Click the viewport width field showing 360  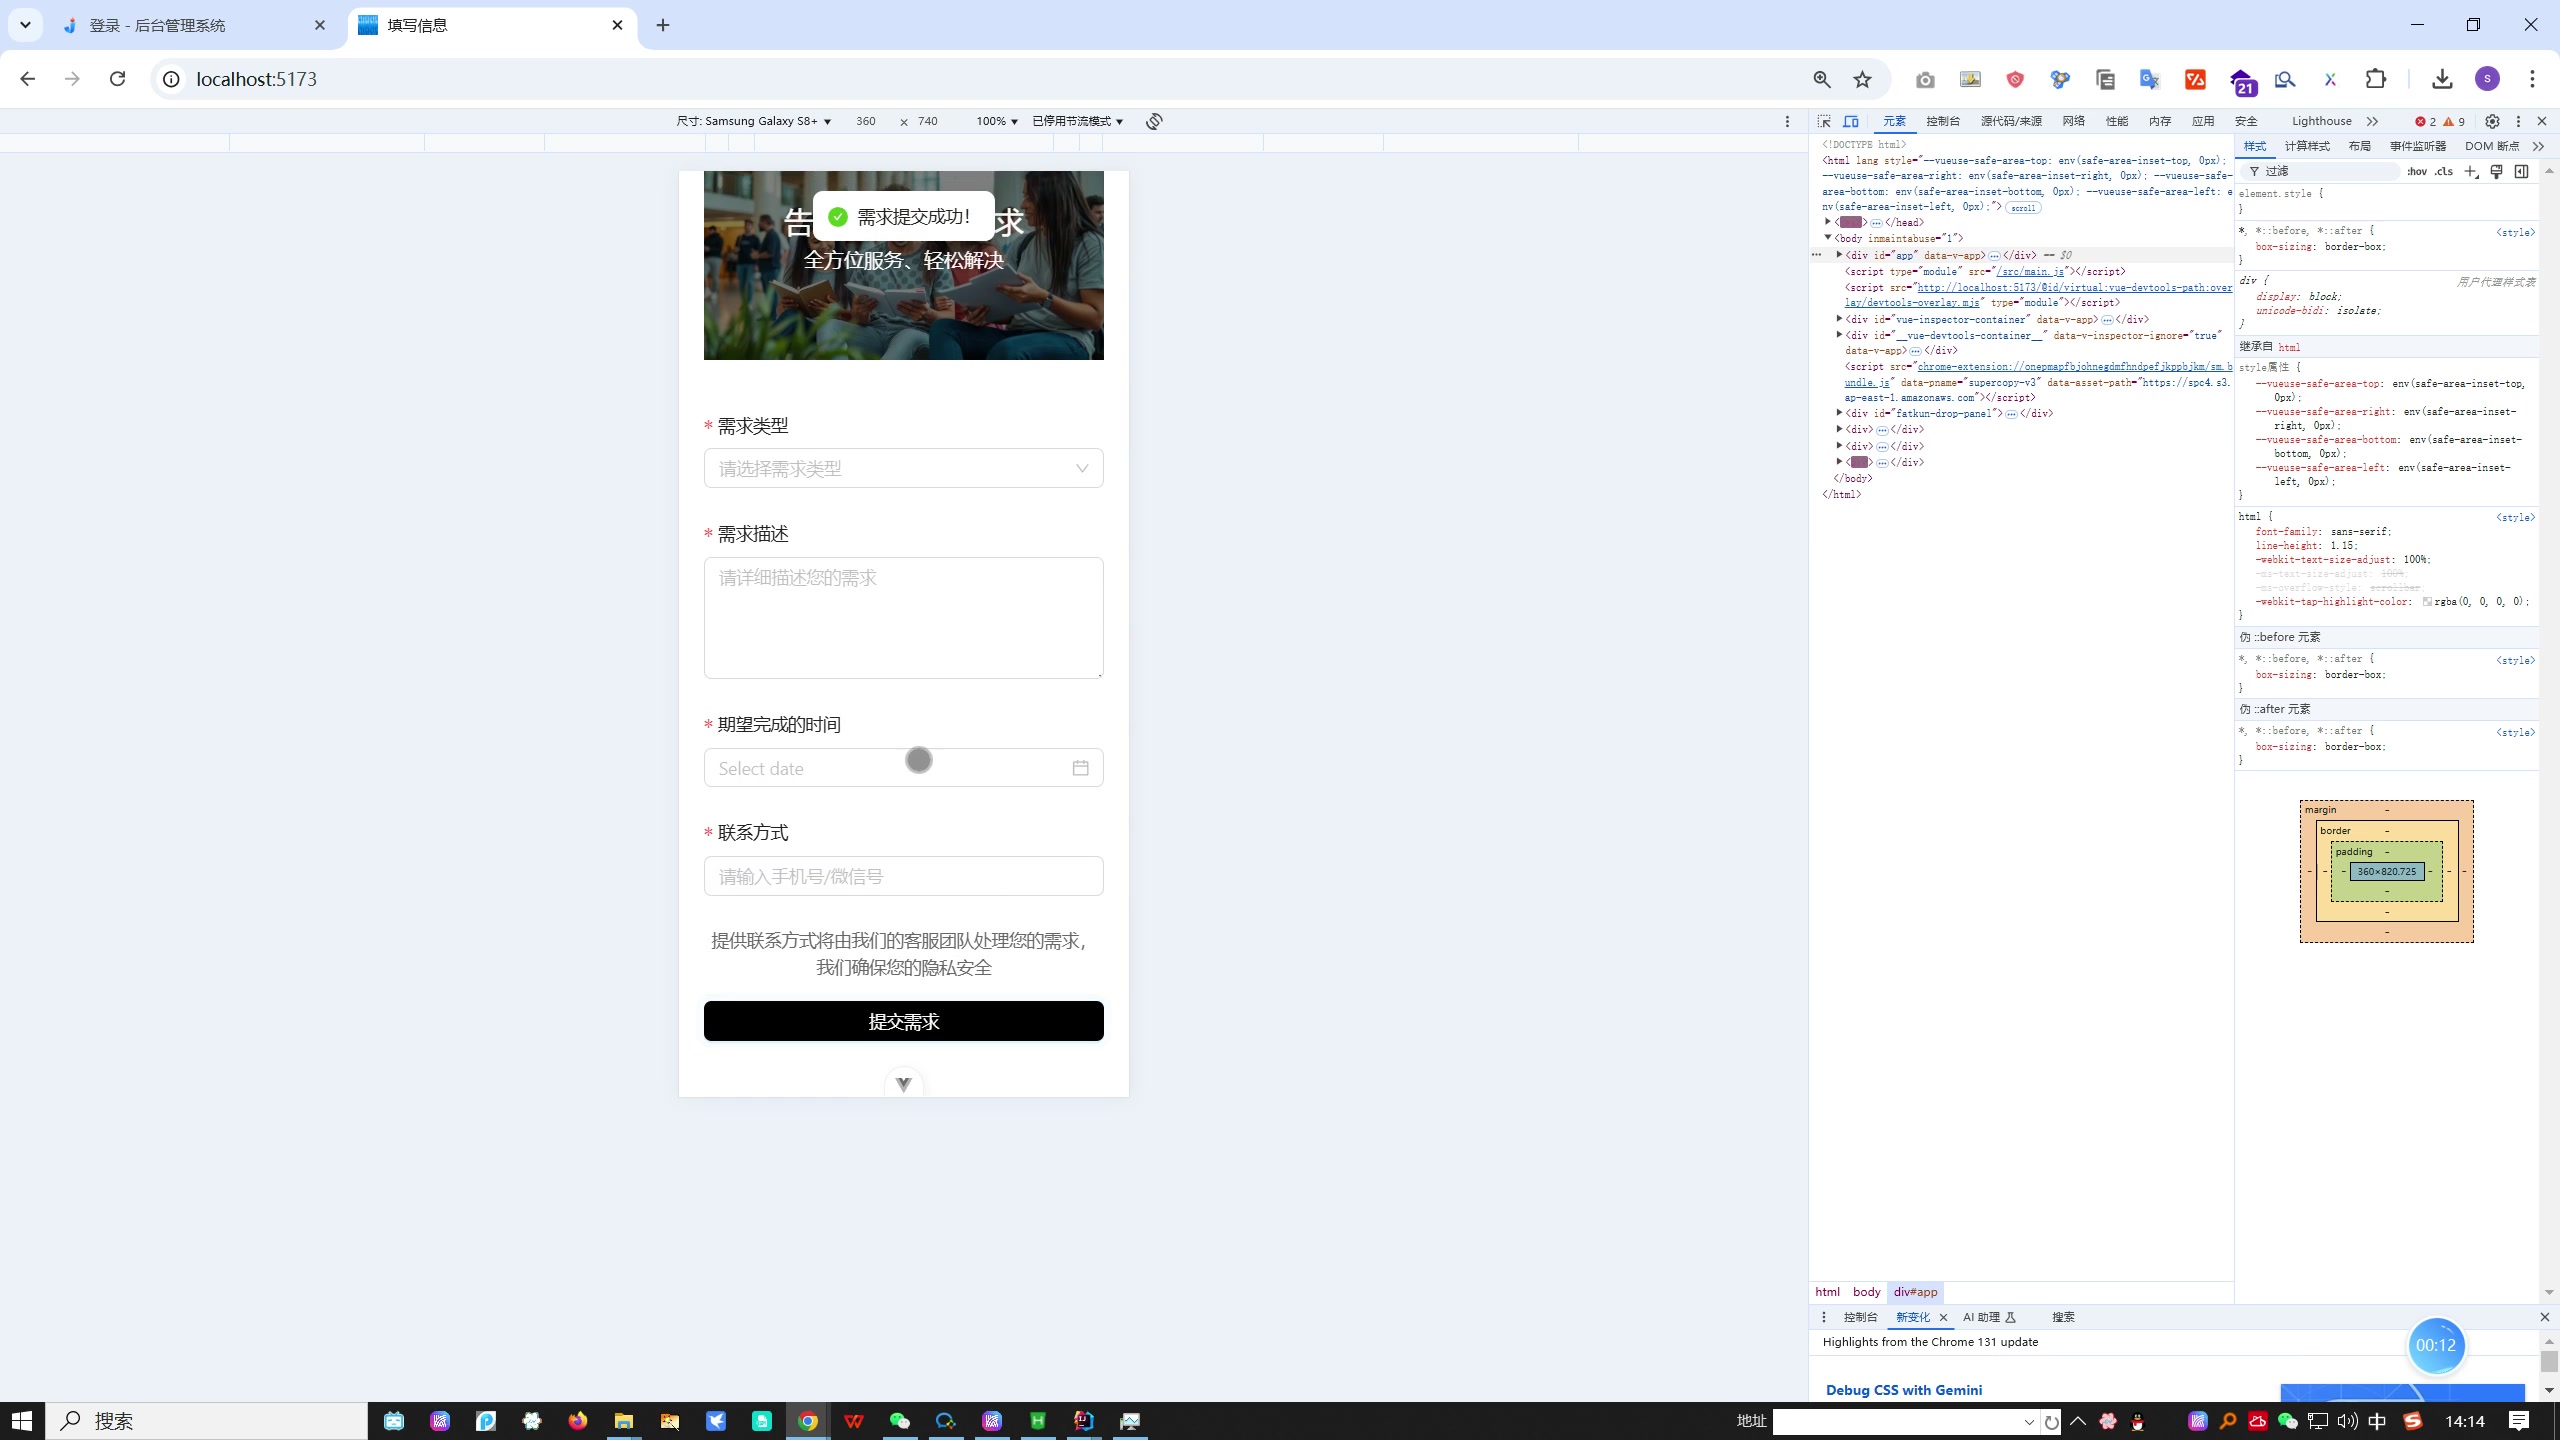[x=866, y=121]
